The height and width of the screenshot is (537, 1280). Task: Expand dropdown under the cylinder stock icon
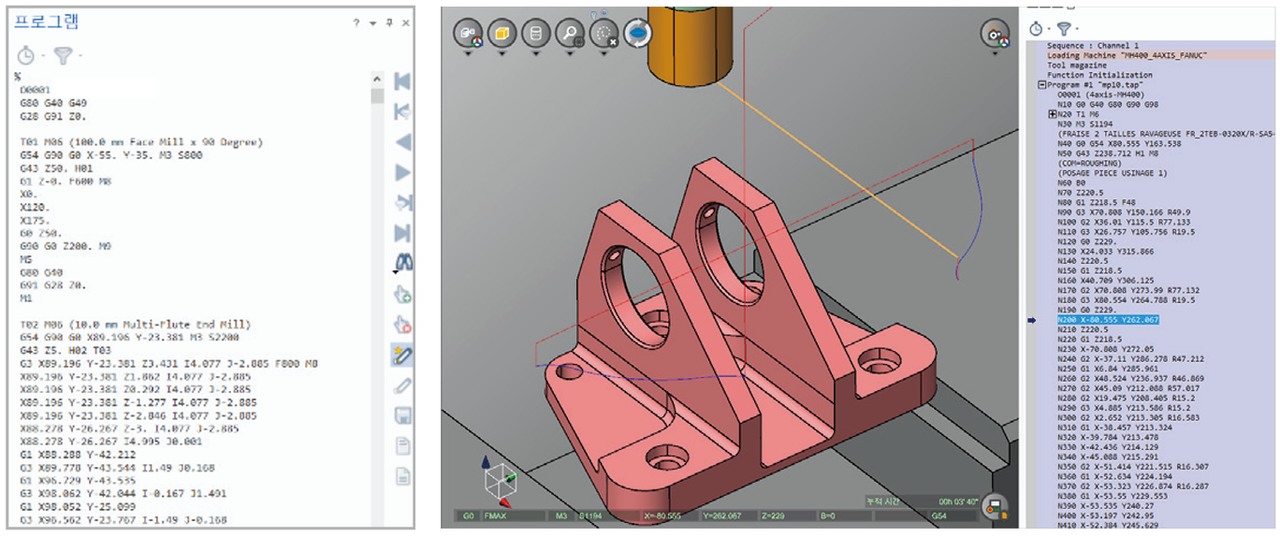point(536,54)
